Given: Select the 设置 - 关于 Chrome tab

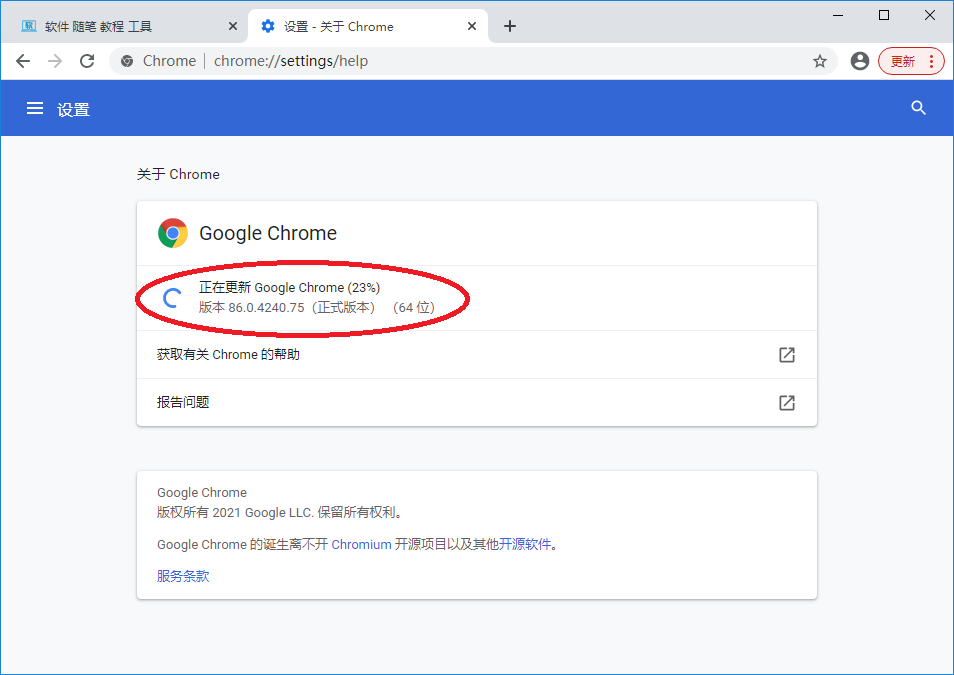Looking at the screenshot, I should 367,26.
